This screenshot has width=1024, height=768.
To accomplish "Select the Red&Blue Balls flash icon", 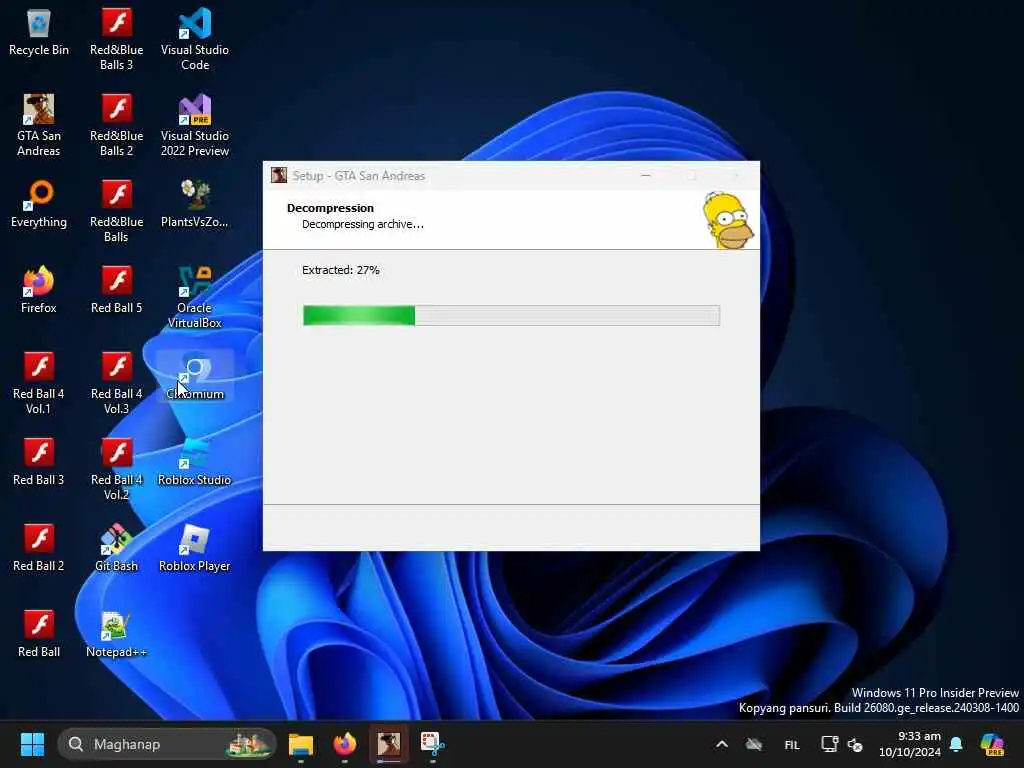I will coord(116,212).
